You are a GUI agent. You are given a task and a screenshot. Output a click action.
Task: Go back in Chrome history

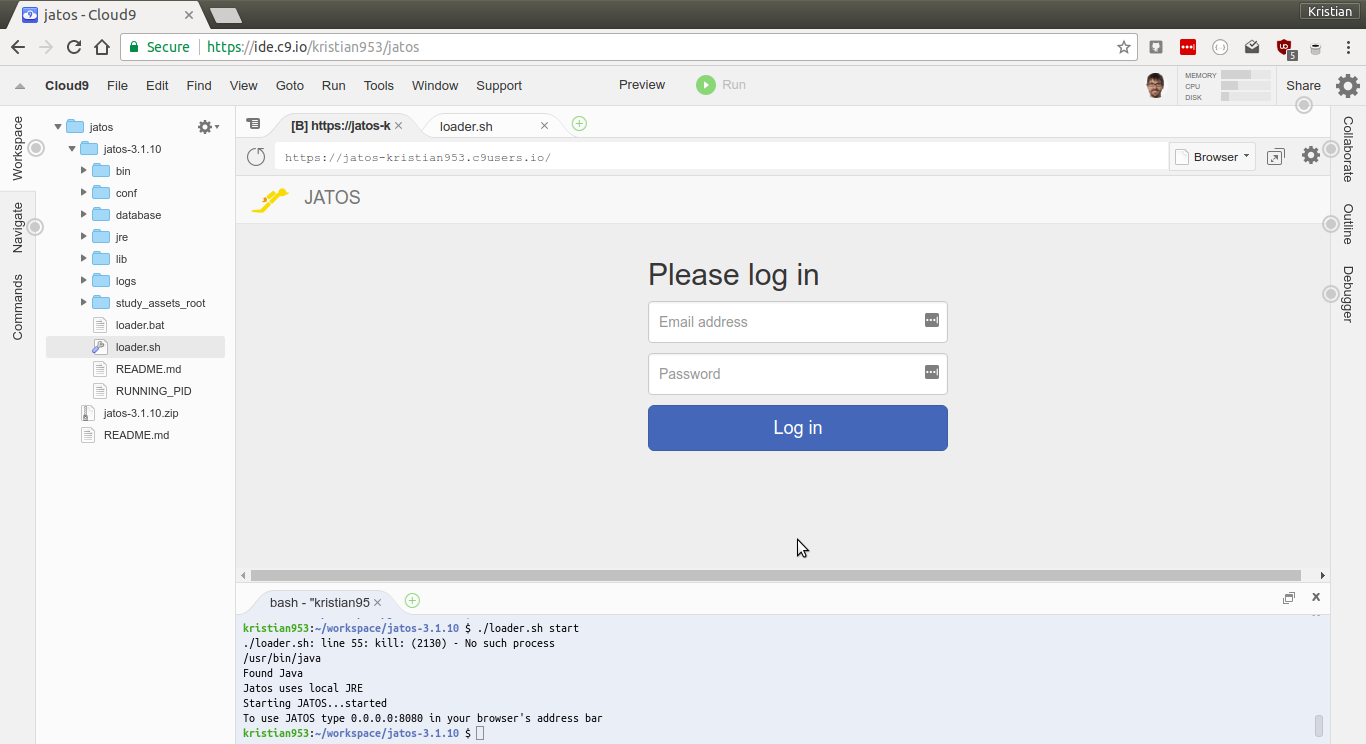coord(18,47)
